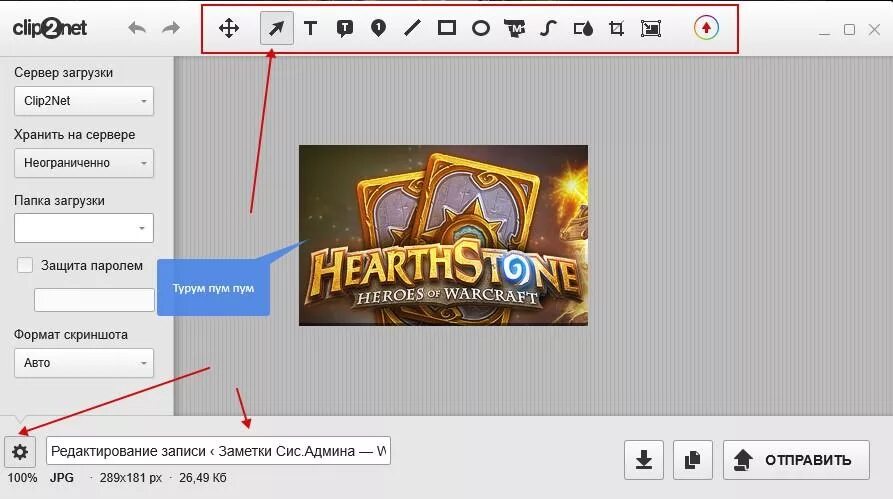The height and width of the screenshot is (499, 893).
Task: Select the numbered marker tool
Action: tap(378, 28)
